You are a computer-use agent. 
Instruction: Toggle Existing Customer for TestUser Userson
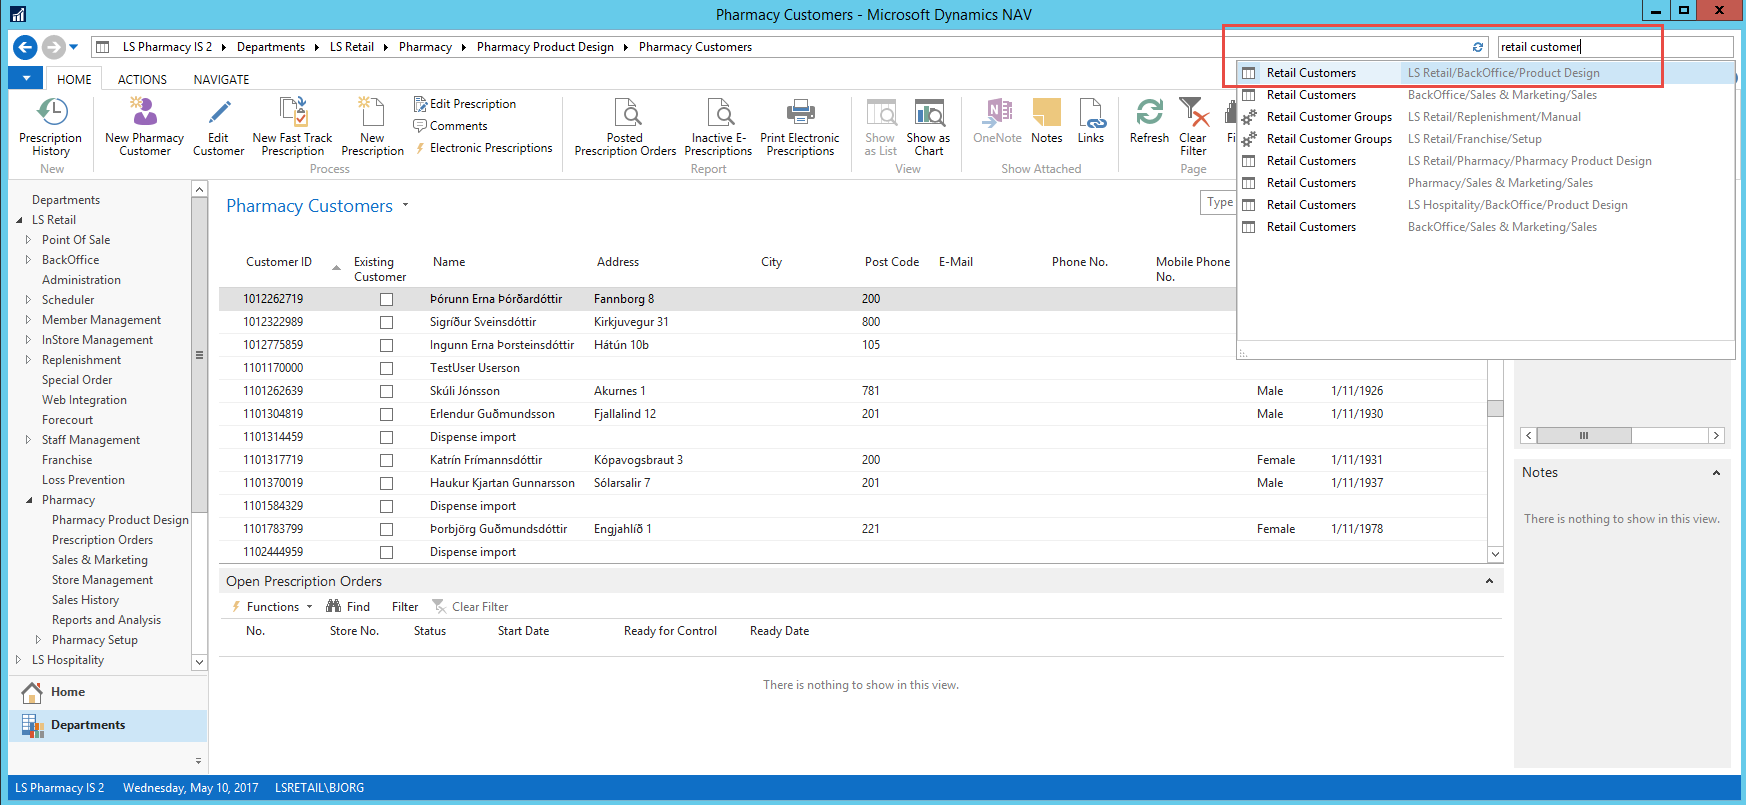click(386, 368)
